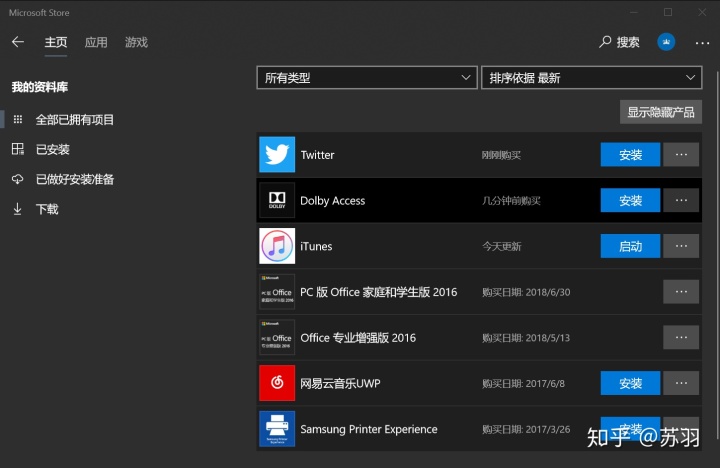Select 已安装 in sidebar
Viewport: 720px width, 468px height.
click(x=53, y=149)
